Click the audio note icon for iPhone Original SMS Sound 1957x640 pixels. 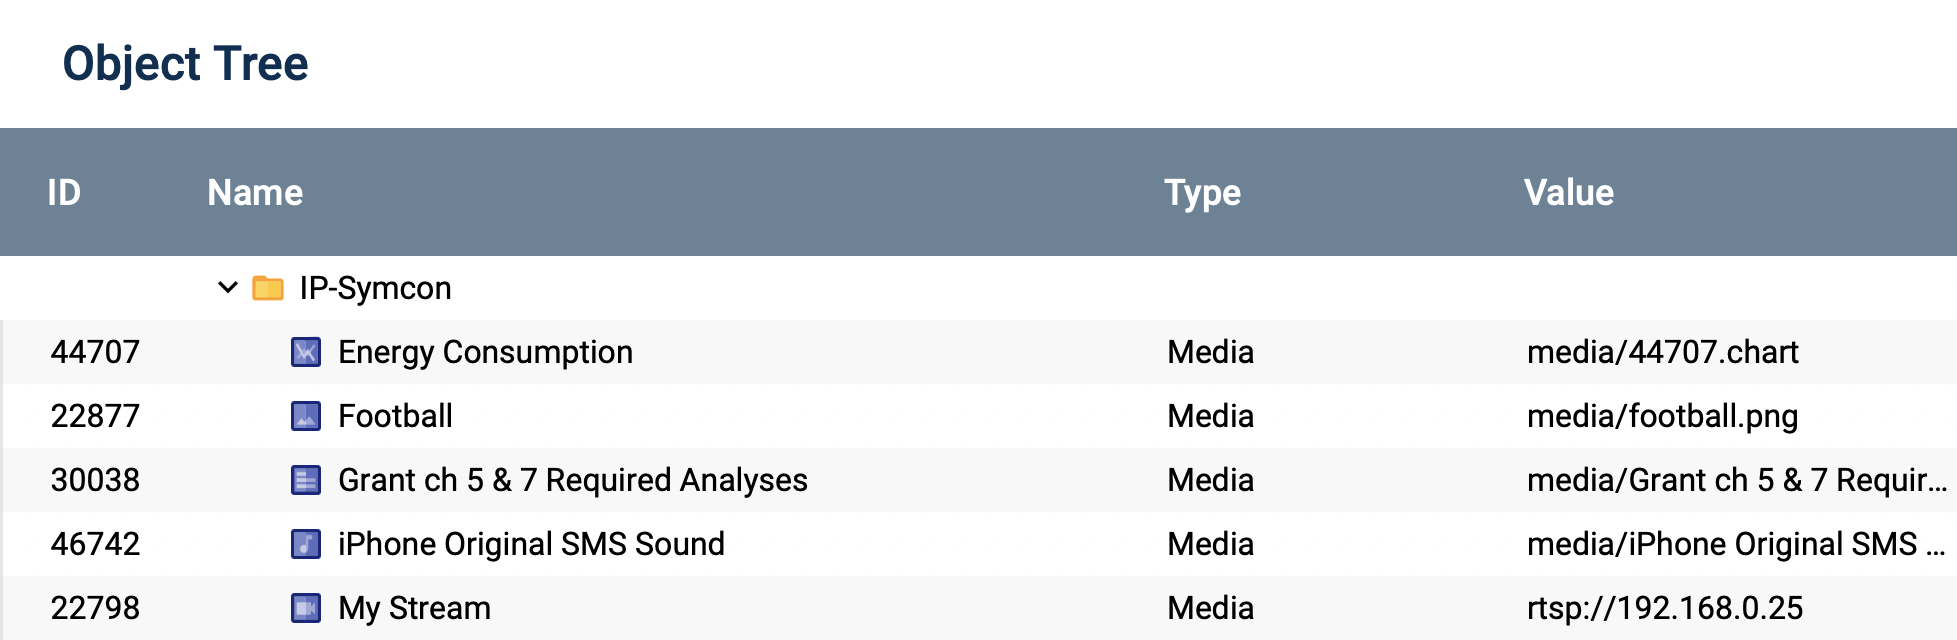click(x=306, y=544)
